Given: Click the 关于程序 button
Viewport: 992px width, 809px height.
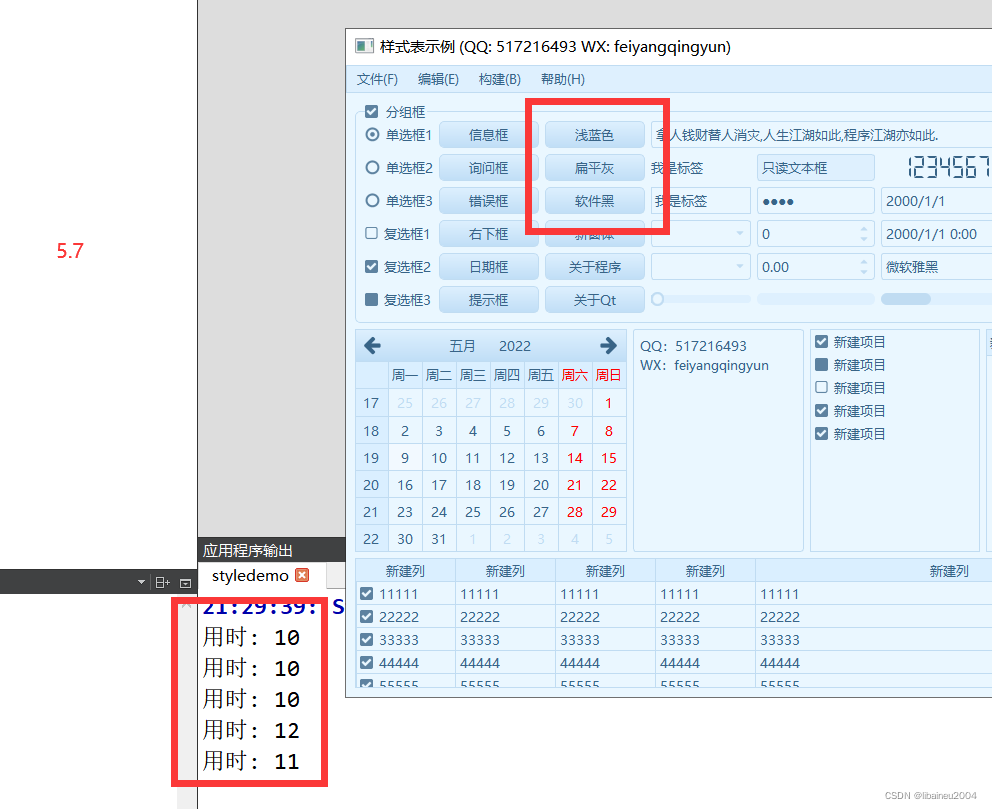Looking at the screenshot, I should point(594,266).
